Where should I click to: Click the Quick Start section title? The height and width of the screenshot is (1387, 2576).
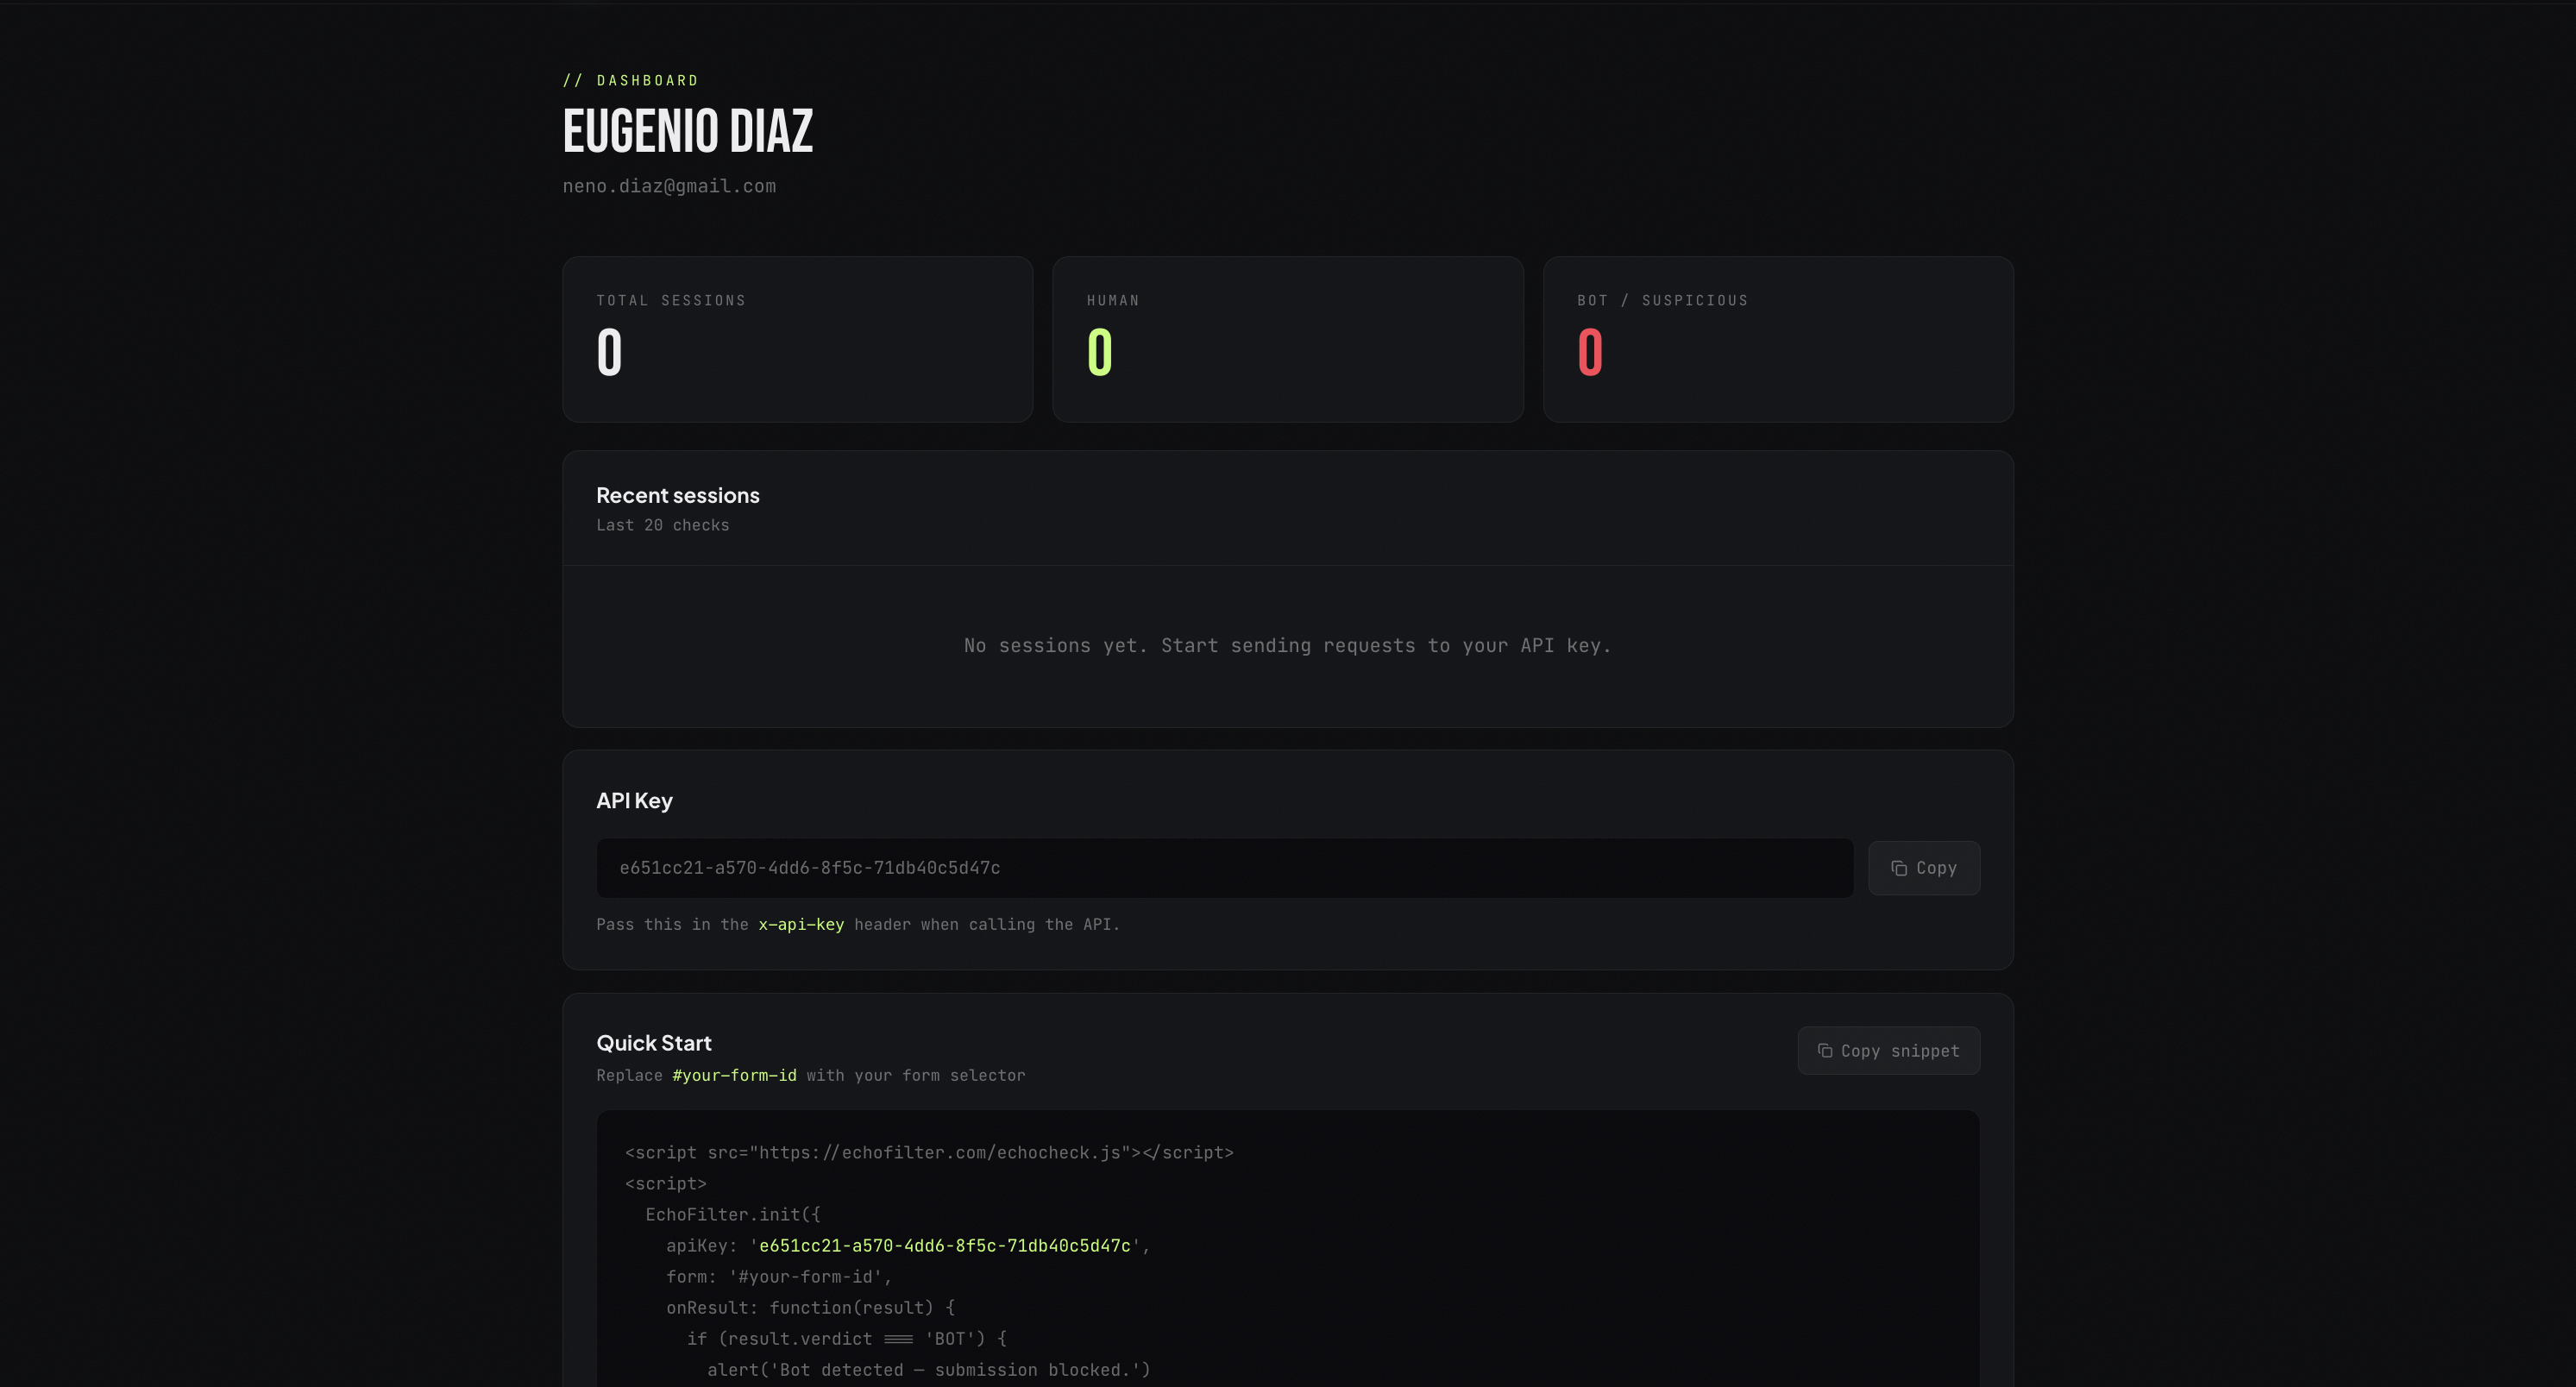[653, 1043]
